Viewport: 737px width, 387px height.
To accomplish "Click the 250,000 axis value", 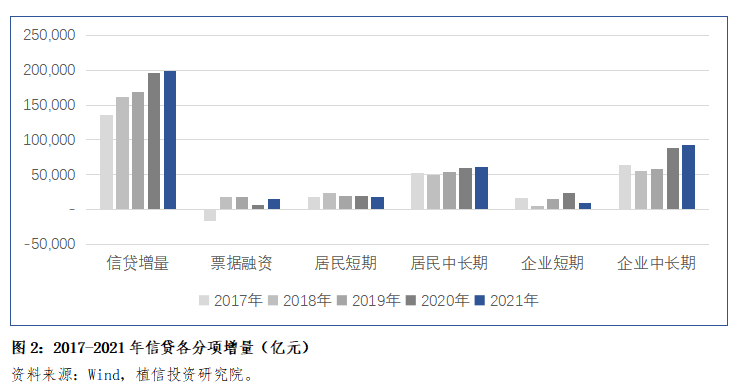I will coord(49,35).
